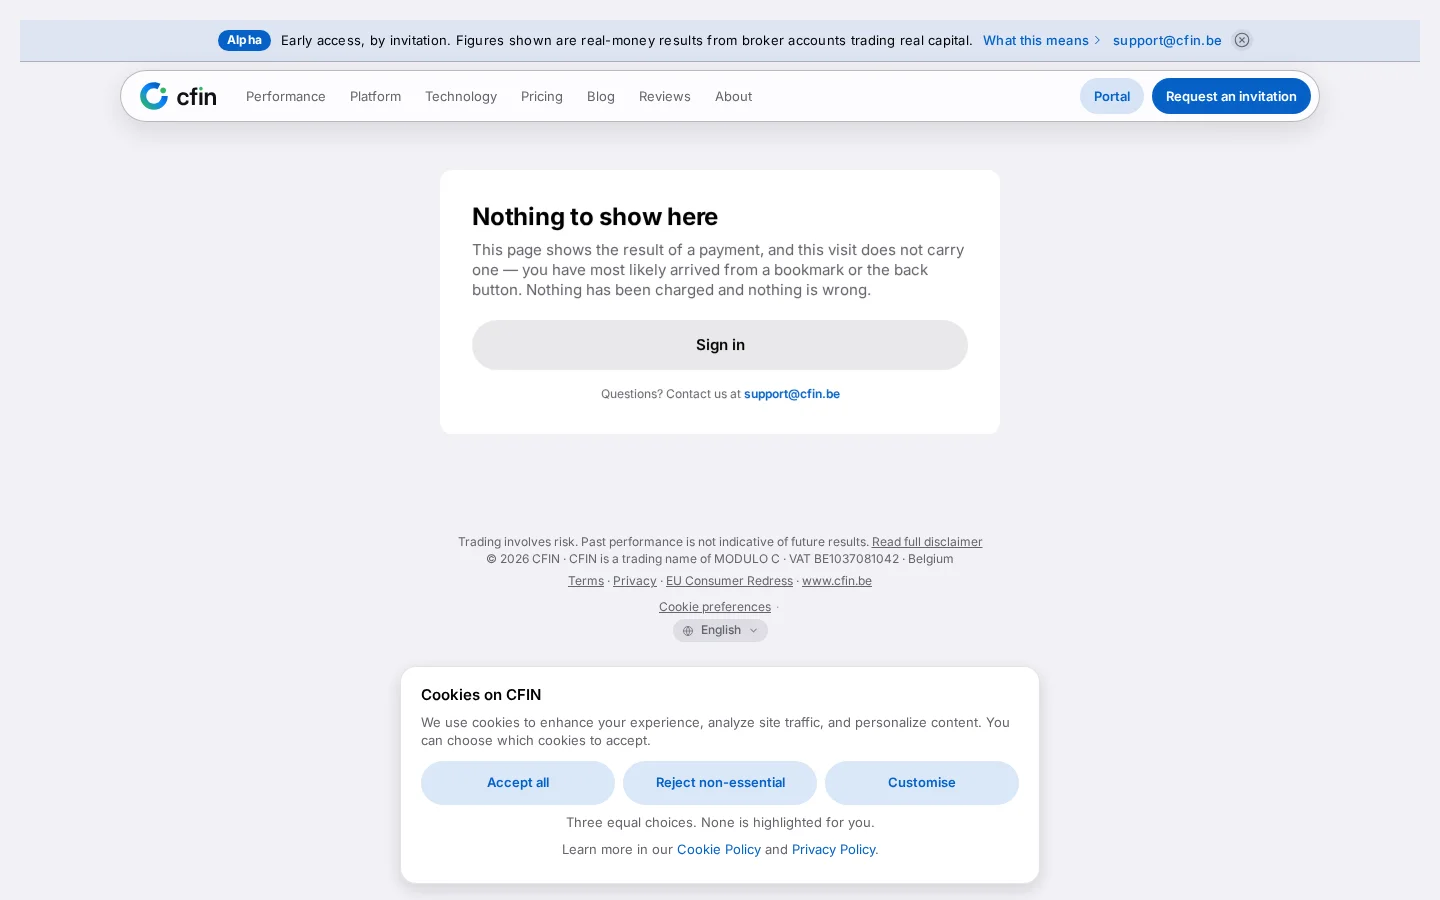Open the Privacy footer link
The height and width of the screenshot is (900, 1440).
[x=635, y=581]
